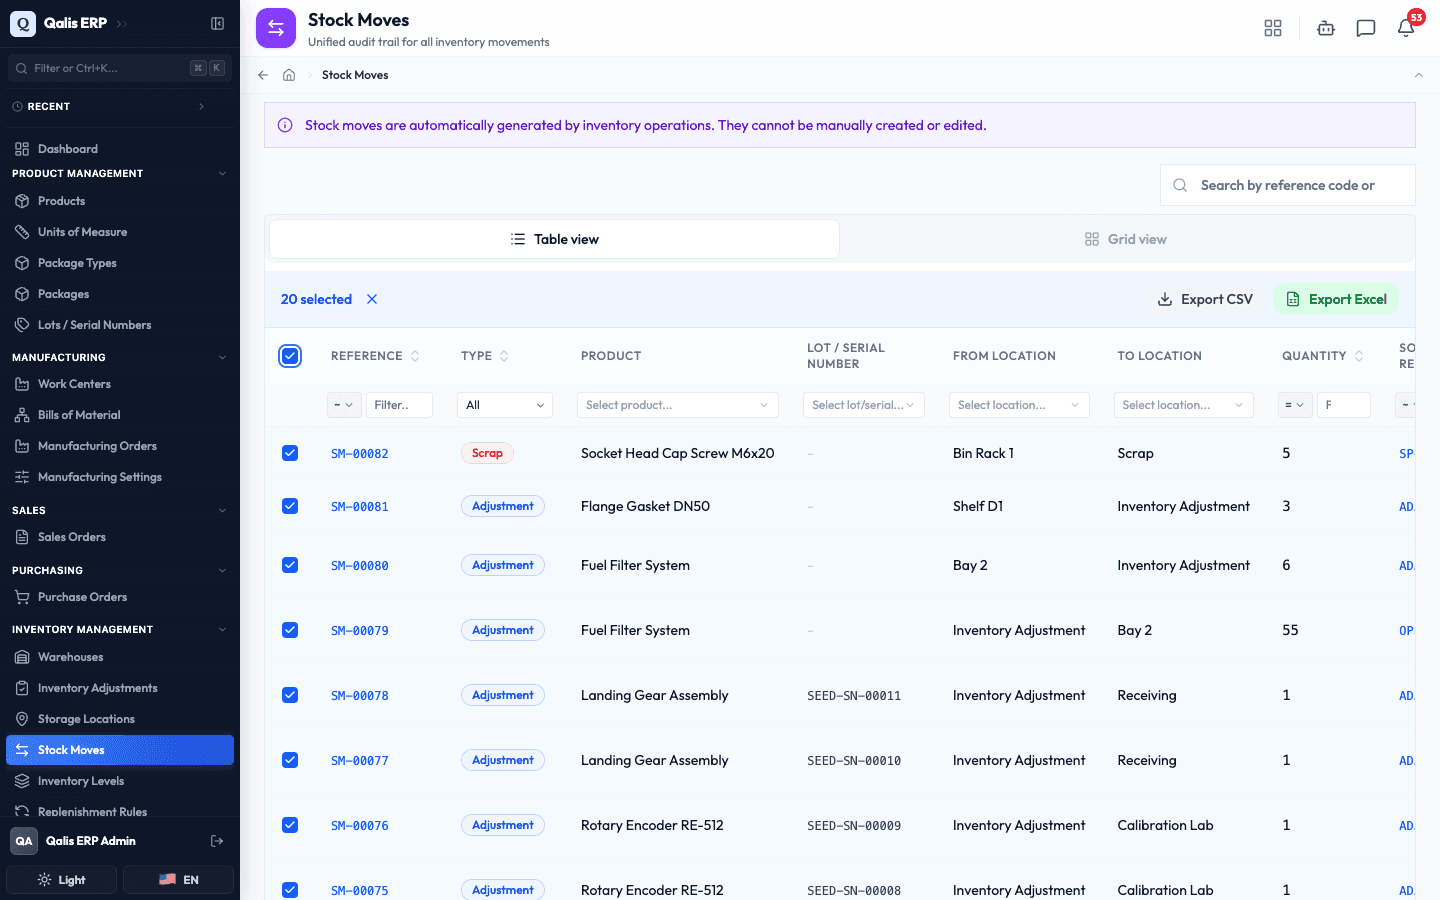Click the Export Excel button
1440x900 pixels.
point(1336,299)
